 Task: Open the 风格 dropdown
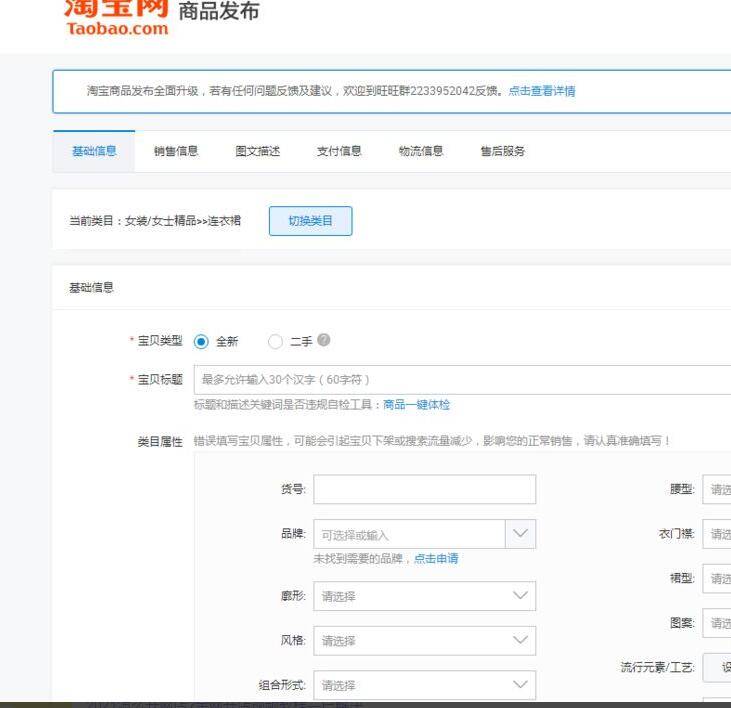(x=425, y=640)
